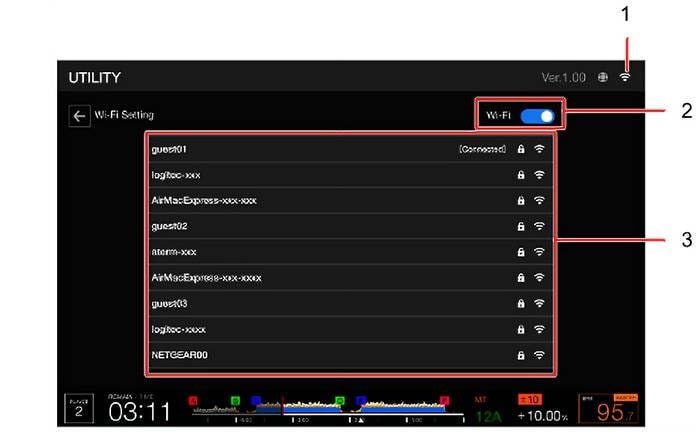Pick the AirMacExpress-xxx-xxxx network
The image size is (700, 432).
[300, 277]
